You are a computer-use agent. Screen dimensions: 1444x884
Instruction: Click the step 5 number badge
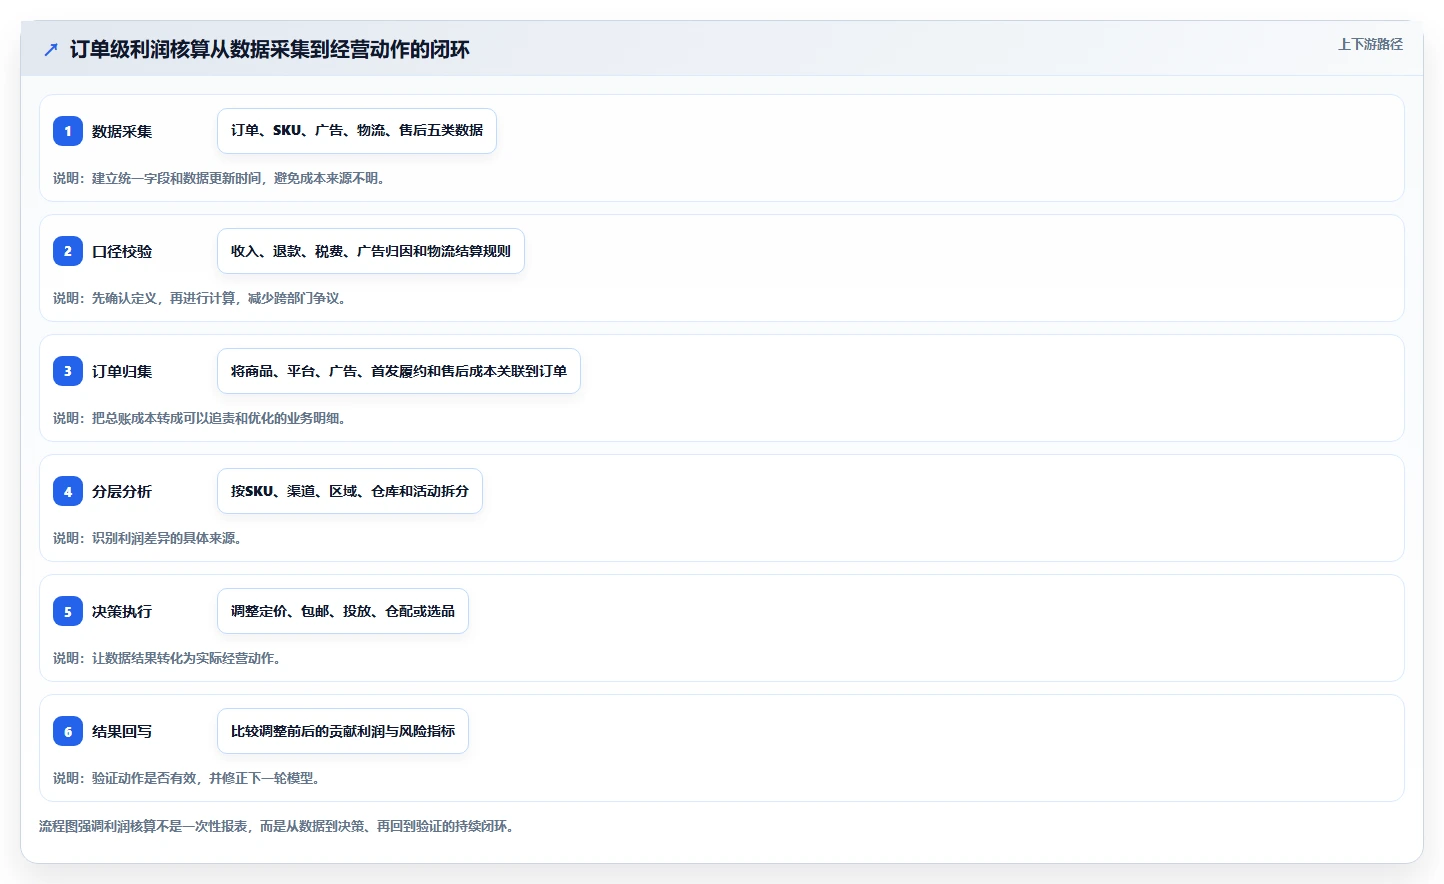coord(68,611)
